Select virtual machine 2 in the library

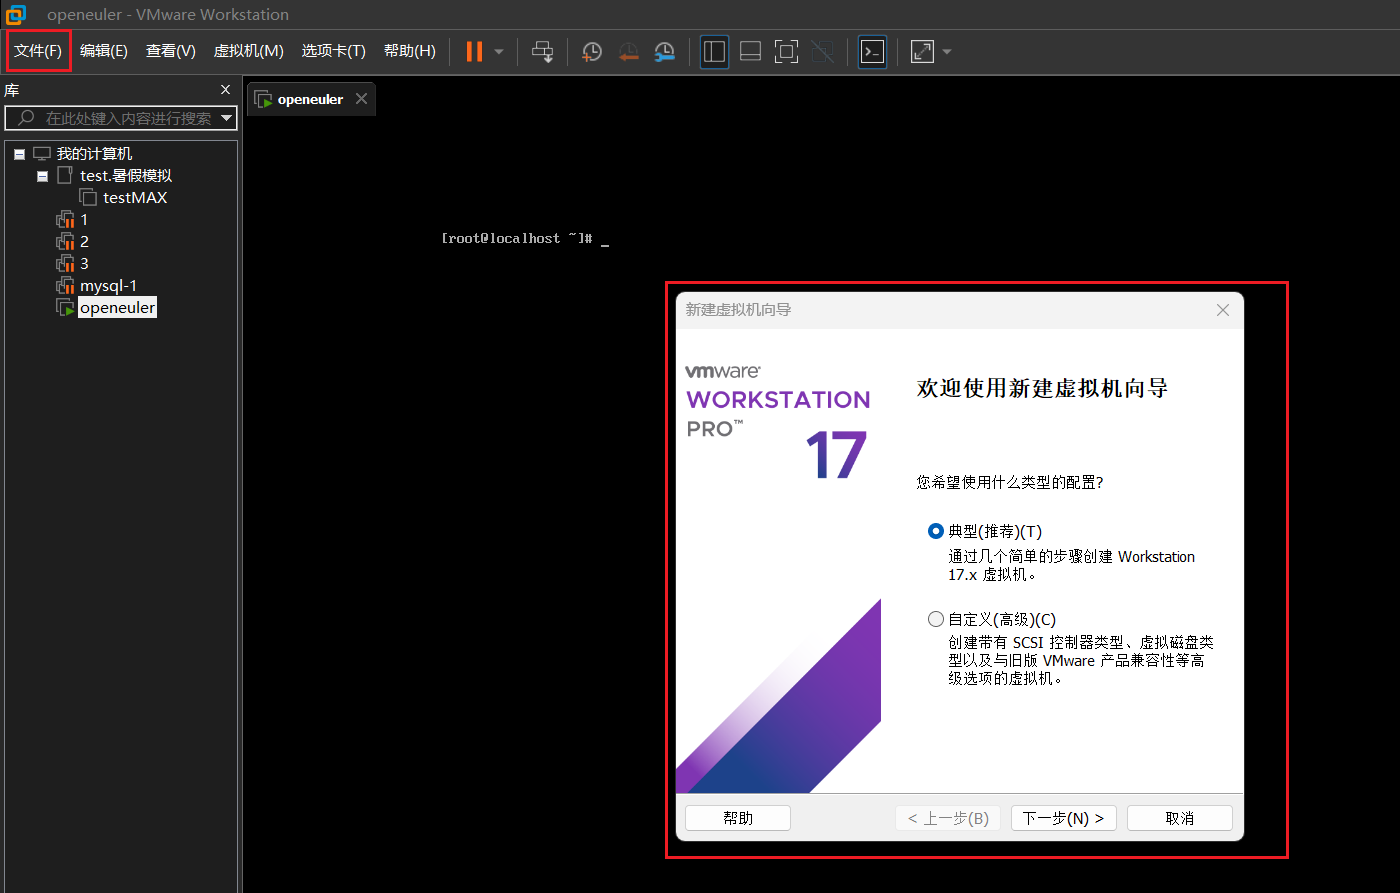84,242
